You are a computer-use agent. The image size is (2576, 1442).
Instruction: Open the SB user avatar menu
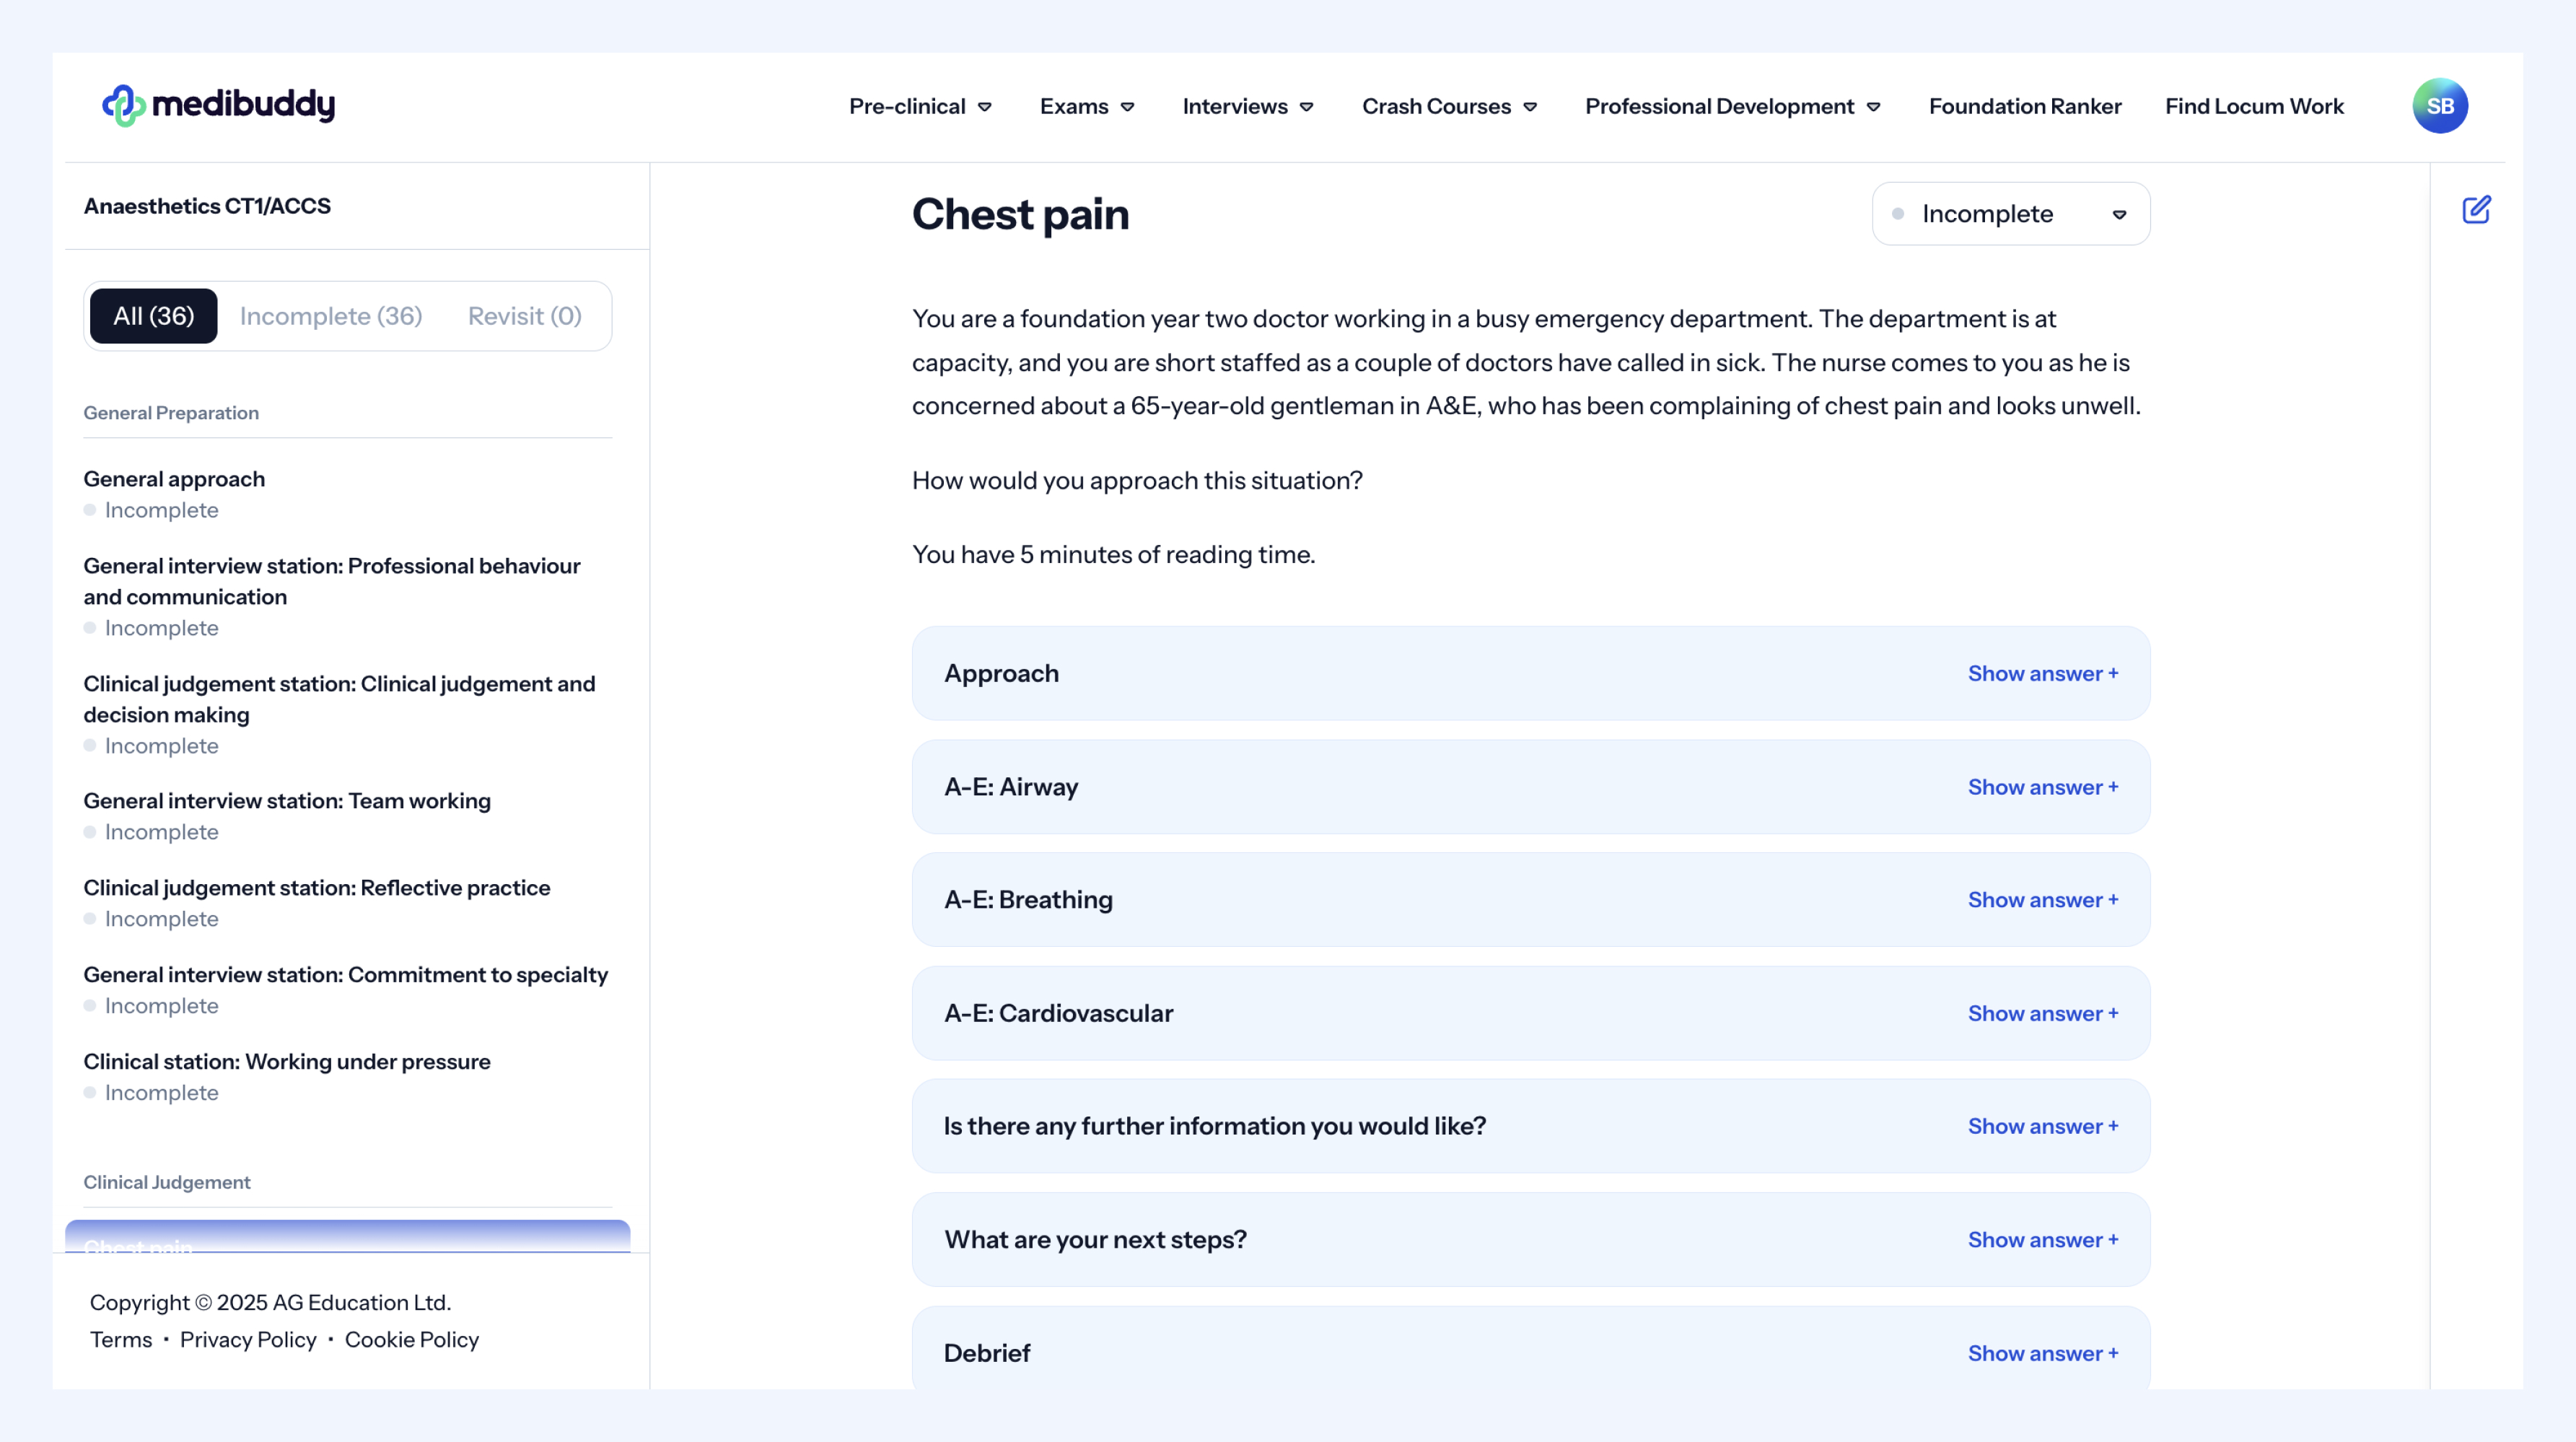[2439, 106]
